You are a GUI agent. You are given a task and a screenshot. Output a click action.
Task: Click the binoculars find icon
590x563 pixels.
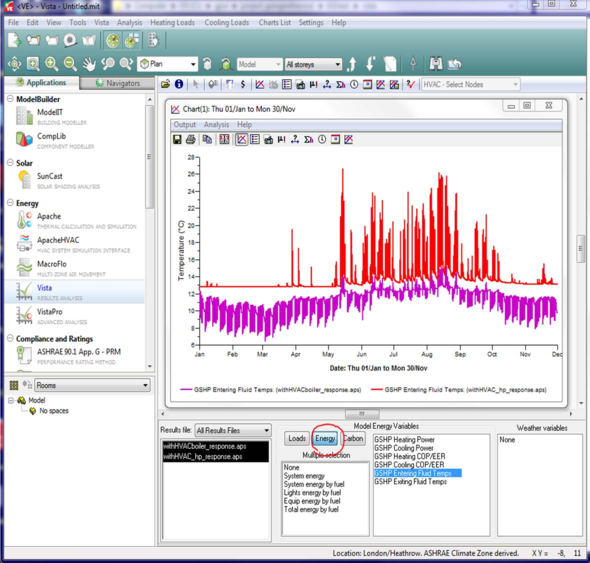436,64
